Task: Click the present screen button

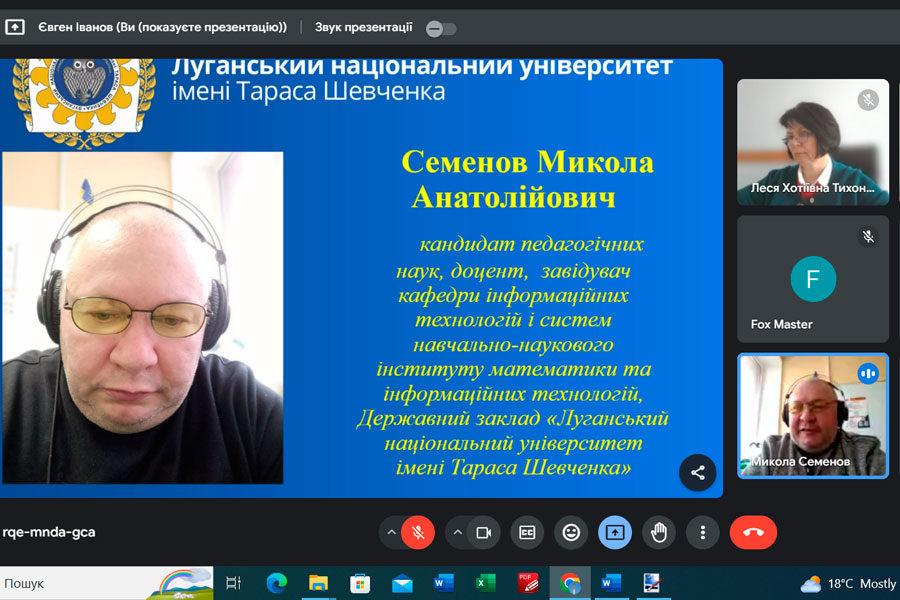Action: point(615,533)
